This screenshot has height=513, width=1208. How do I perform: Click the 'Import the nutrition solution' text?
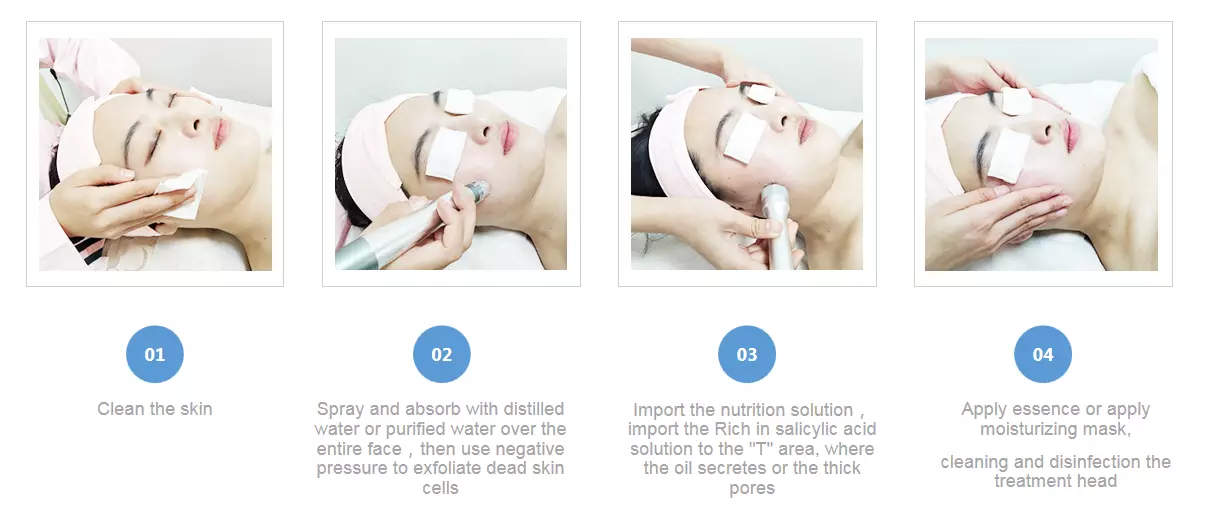tap(743, 410)
